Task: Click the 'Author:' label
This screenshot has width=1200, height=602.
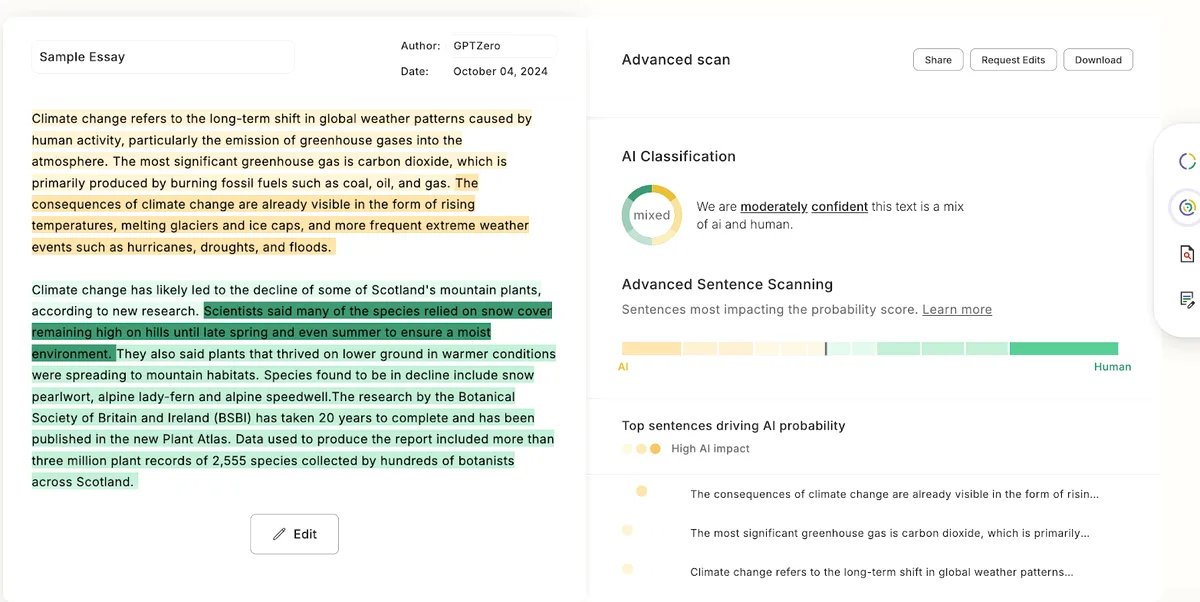Action: tap(420, 46)
